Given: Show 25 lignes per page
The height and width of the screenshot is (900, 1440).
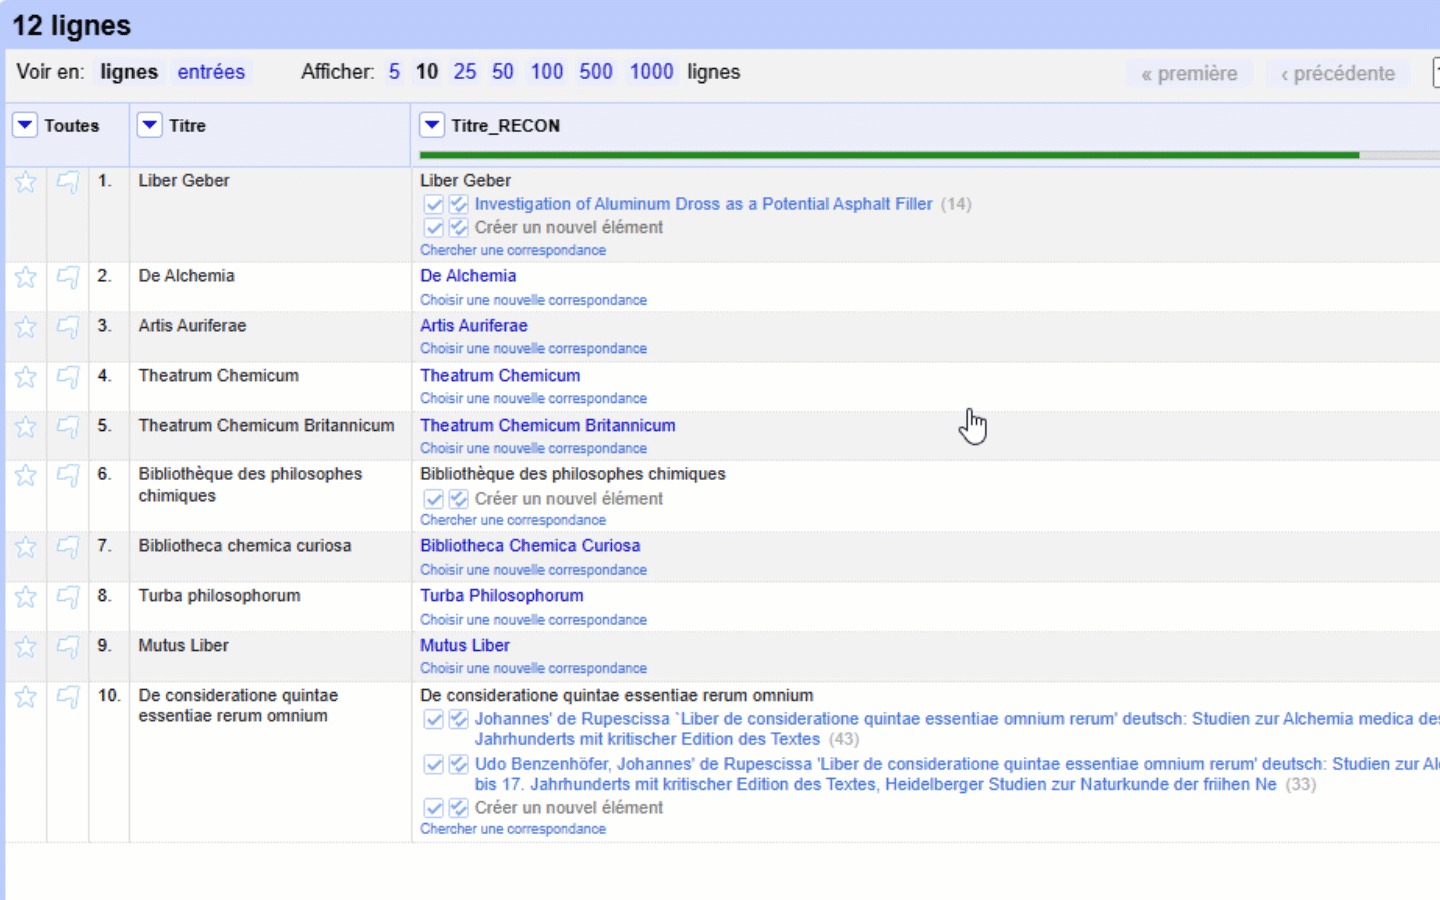Looking at the screenshot, I should [x=464, y=72].
